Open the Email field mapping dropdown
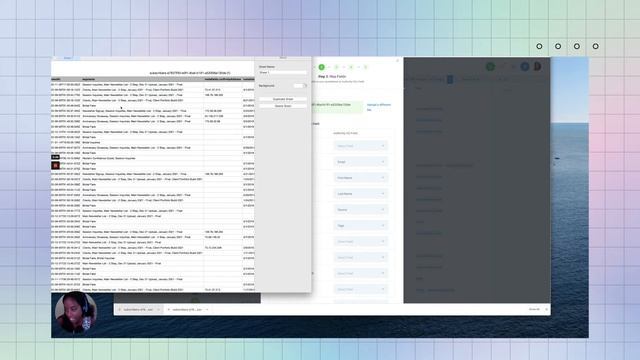 360,162
